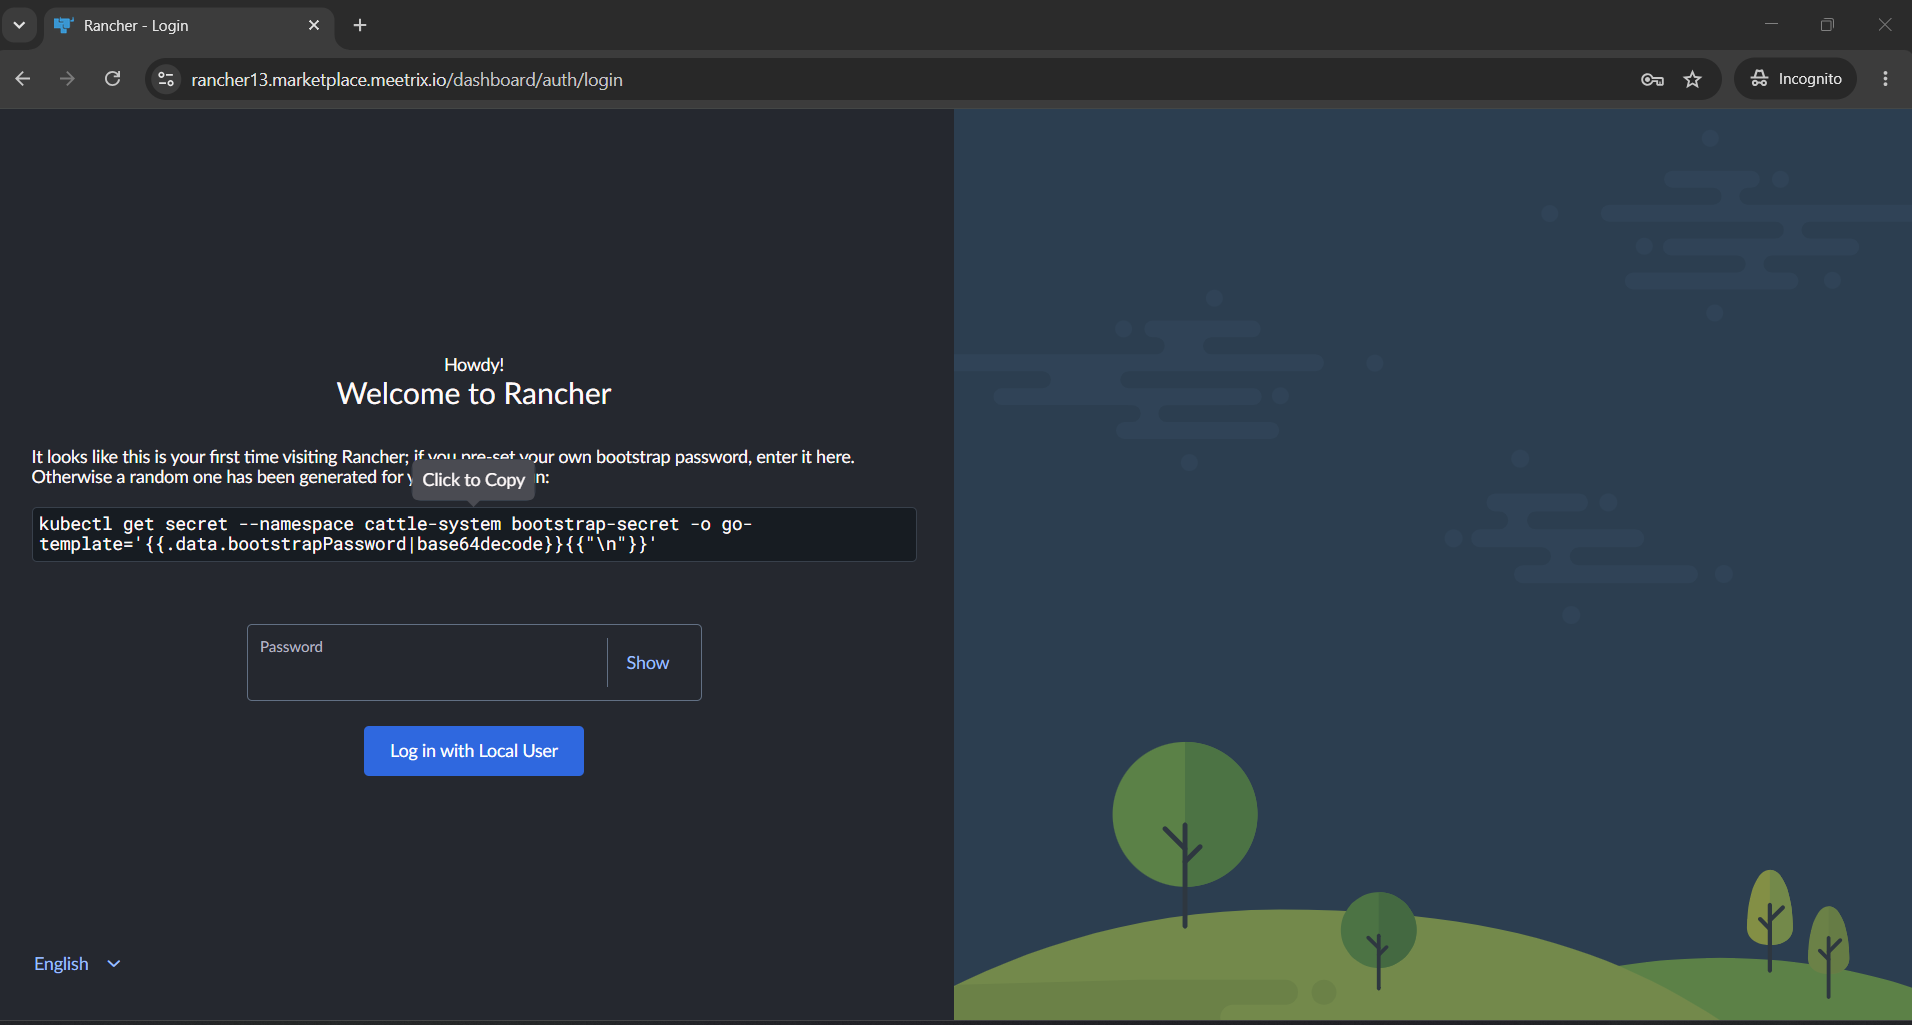Bookmark this page with the star icon

1692,79
